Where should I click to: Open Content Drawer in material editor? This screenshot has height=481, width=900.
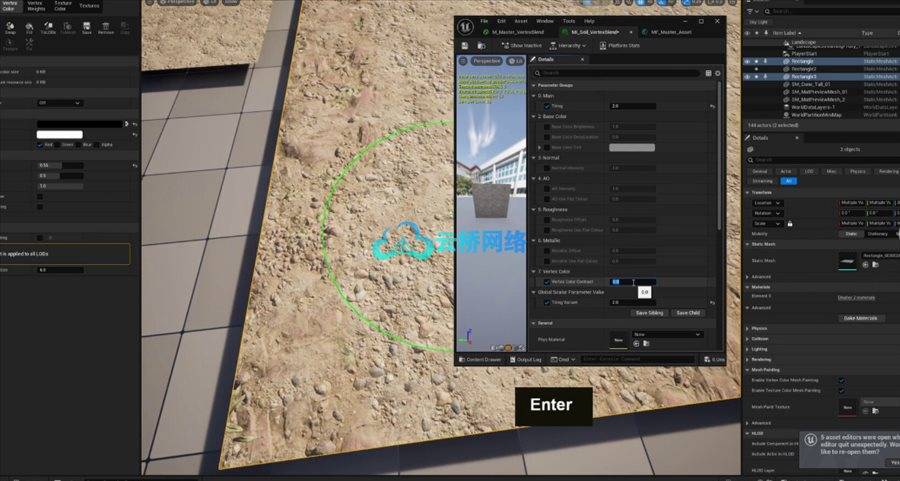(x=484, y=359)
